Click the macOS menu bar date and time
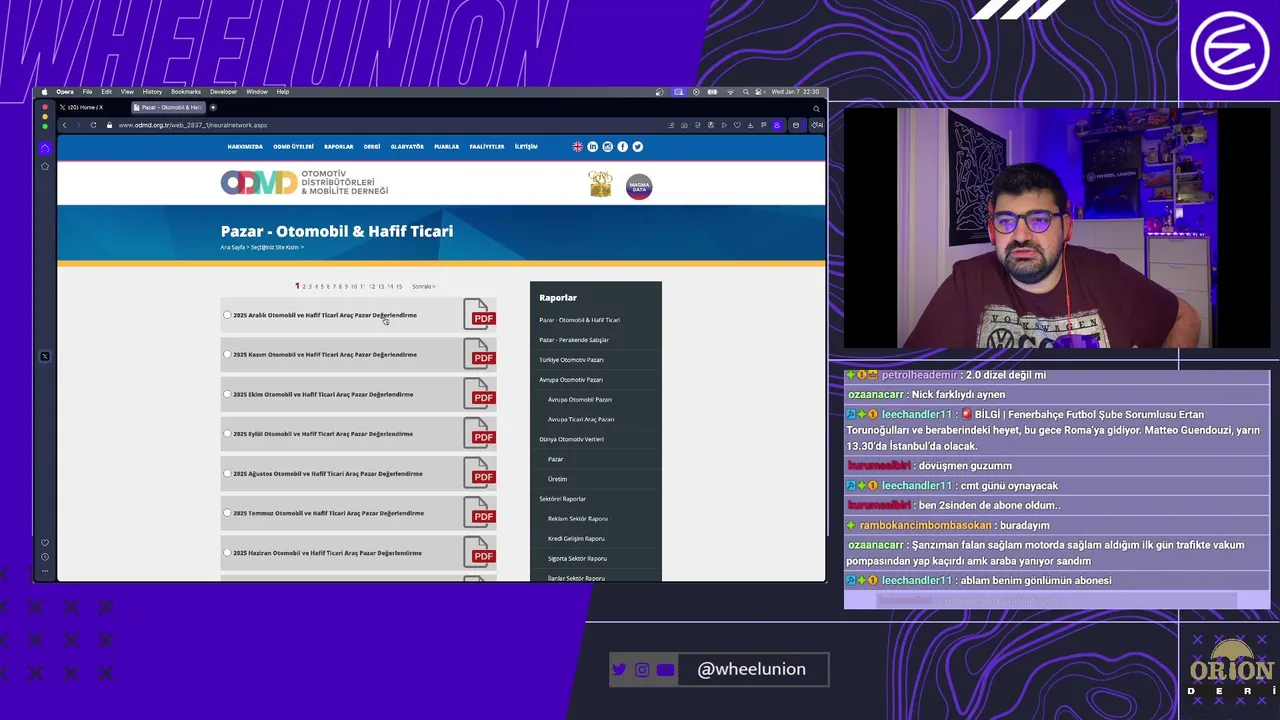 tap(795, 92)
